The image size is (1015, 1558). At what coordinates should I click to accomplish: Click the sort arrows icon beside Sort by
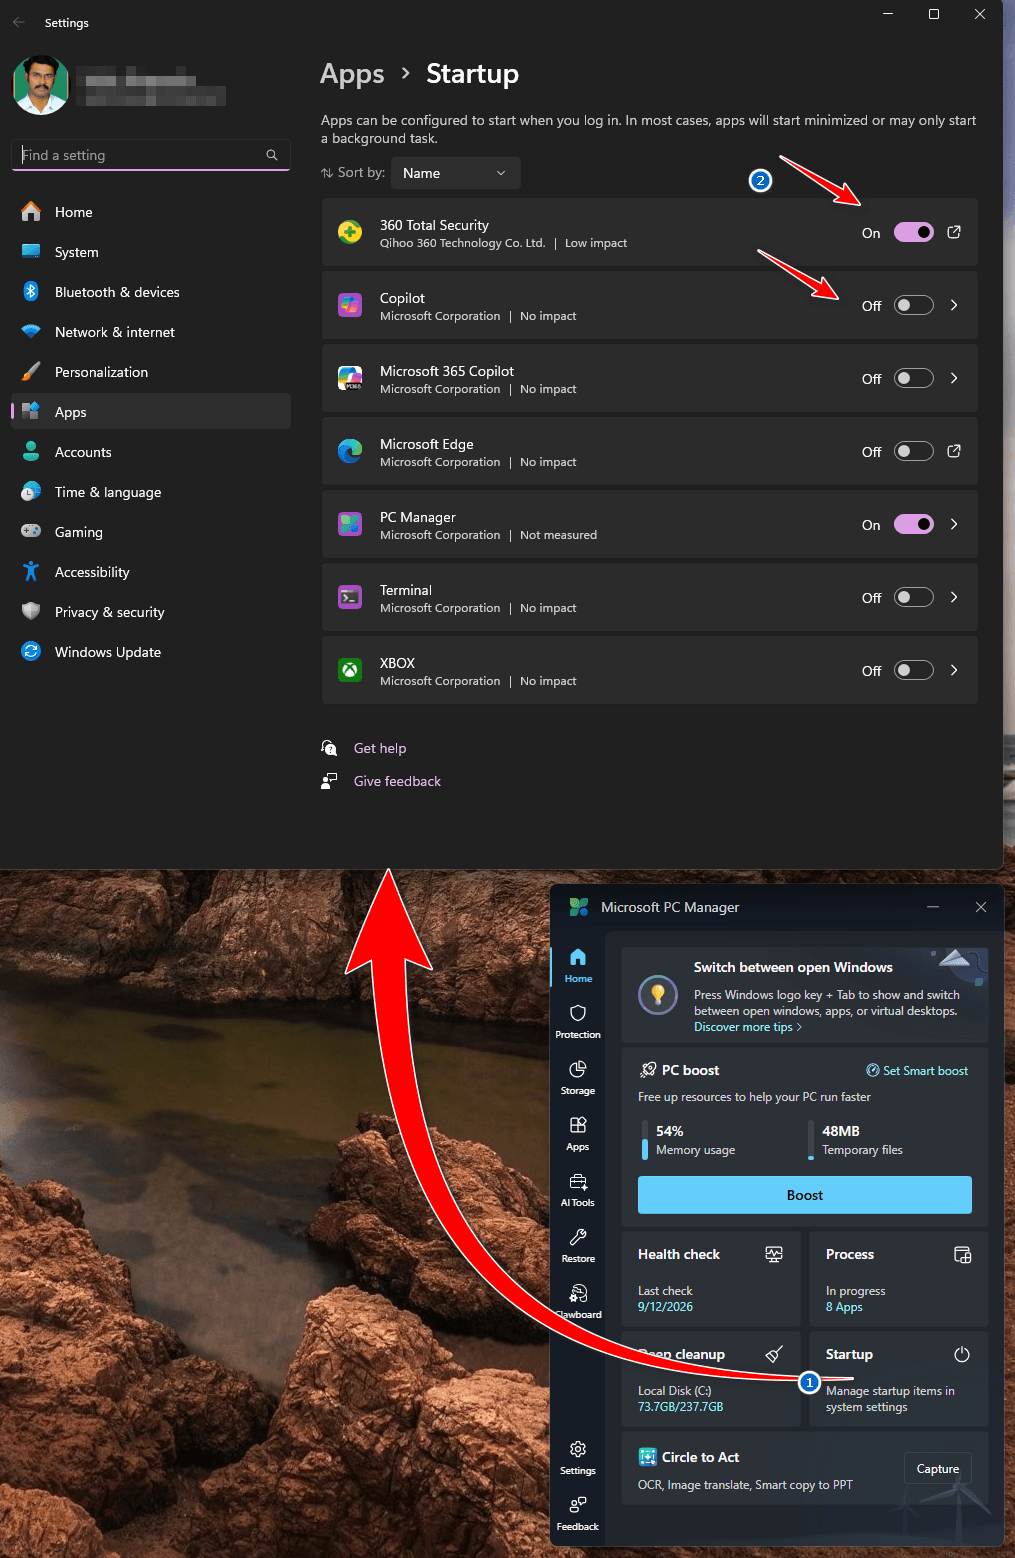point(327,173)
